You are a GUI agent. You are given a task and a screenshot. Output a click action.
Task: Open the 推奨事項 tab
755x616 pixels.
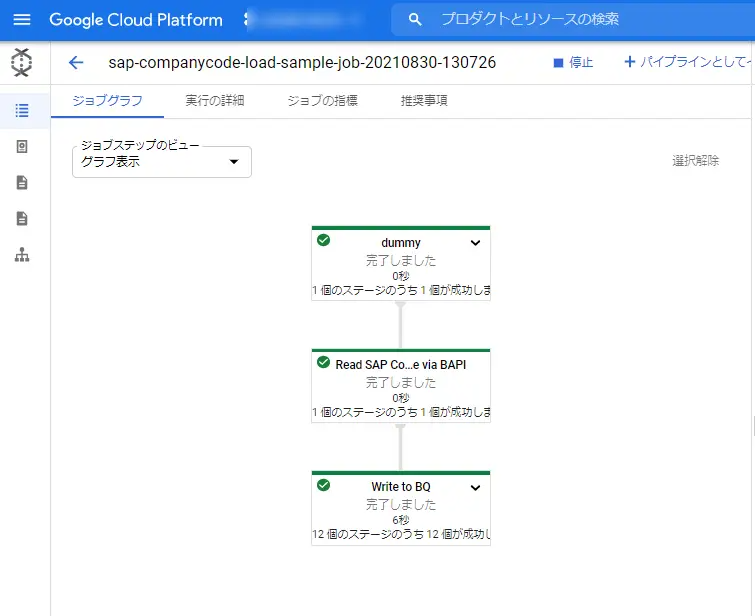pos(424,101)
